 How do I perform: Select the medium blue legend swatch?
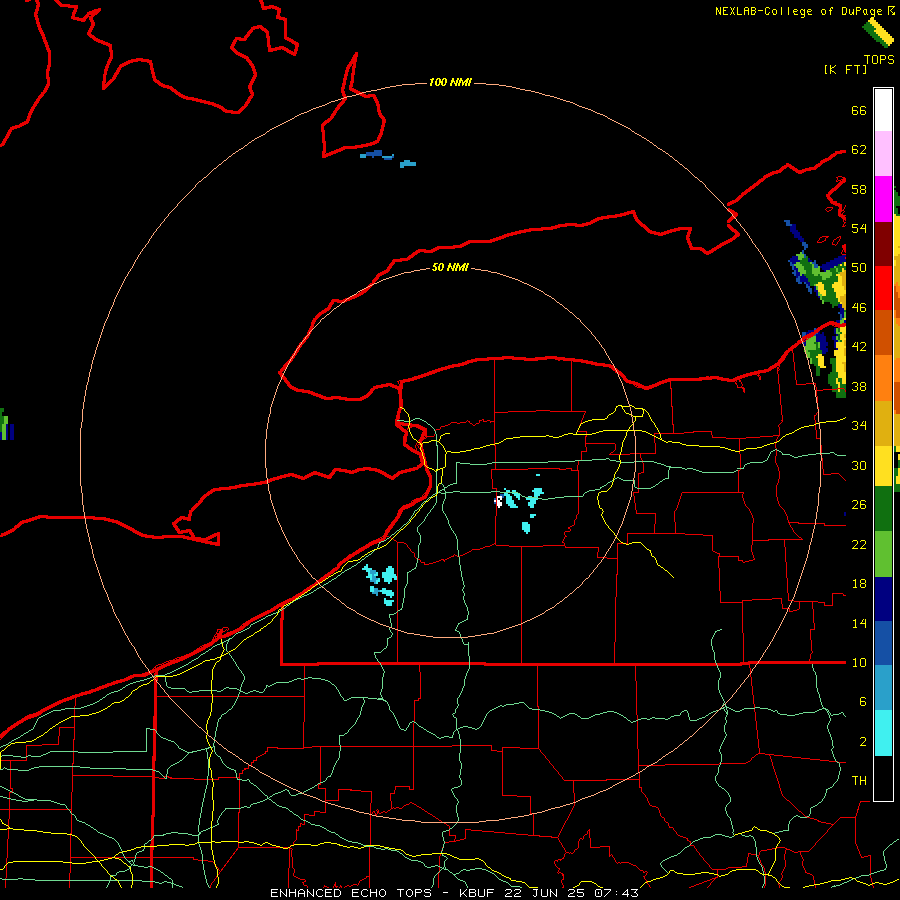(x=883, y=643)
